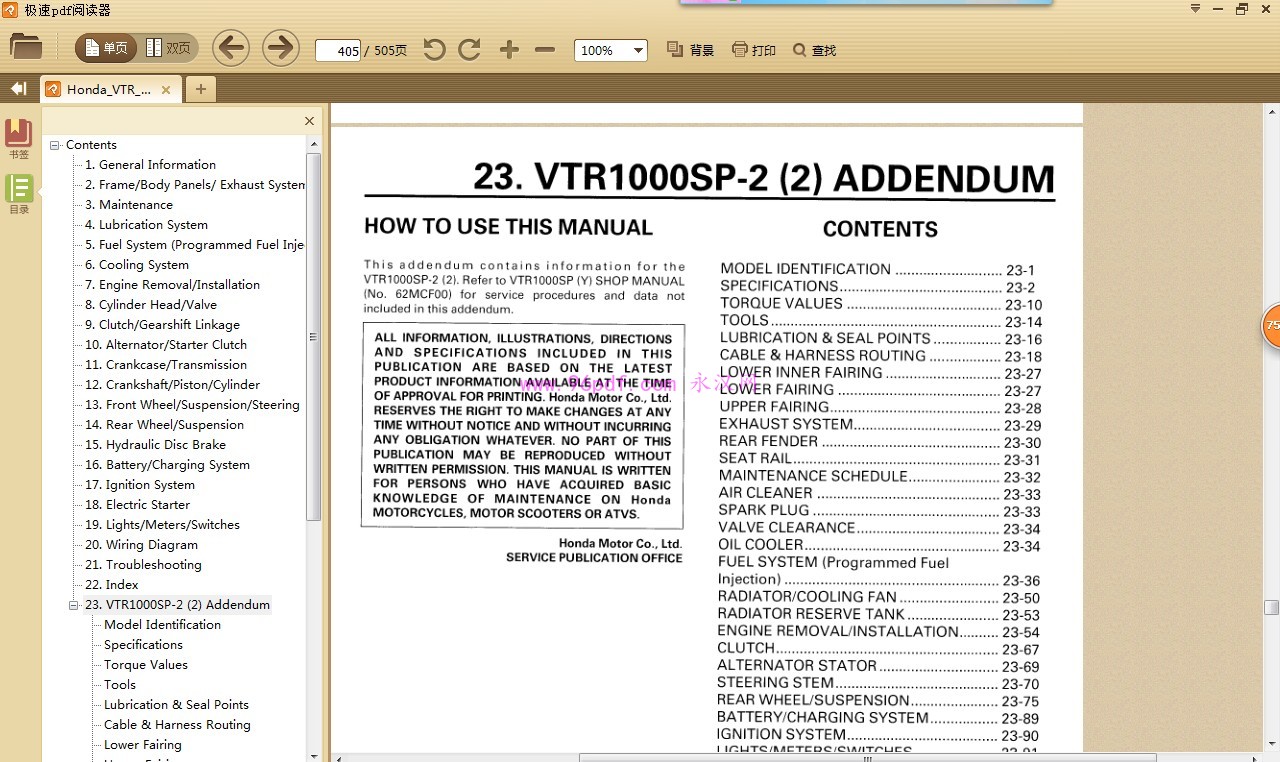This screenshot has width=1280, height=762.
Task: Select 23. VTR1000SP-2 (2) Addendum entry
Action: 177,605
